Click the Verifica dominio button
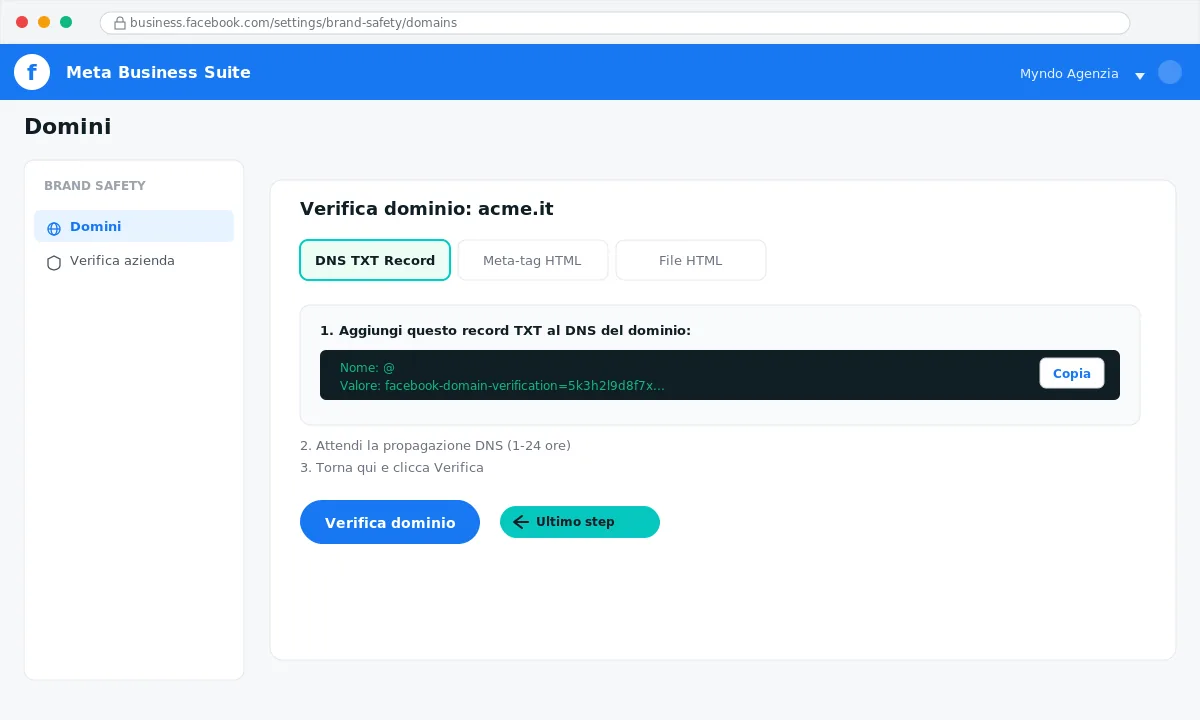 (390, 522)
